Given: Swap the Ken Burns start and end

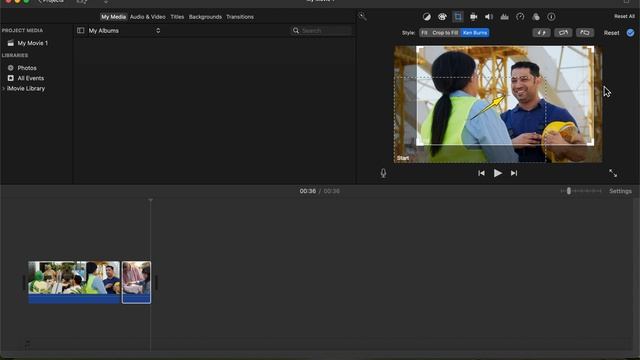Looking at the screenshot, I should [541, 33].
